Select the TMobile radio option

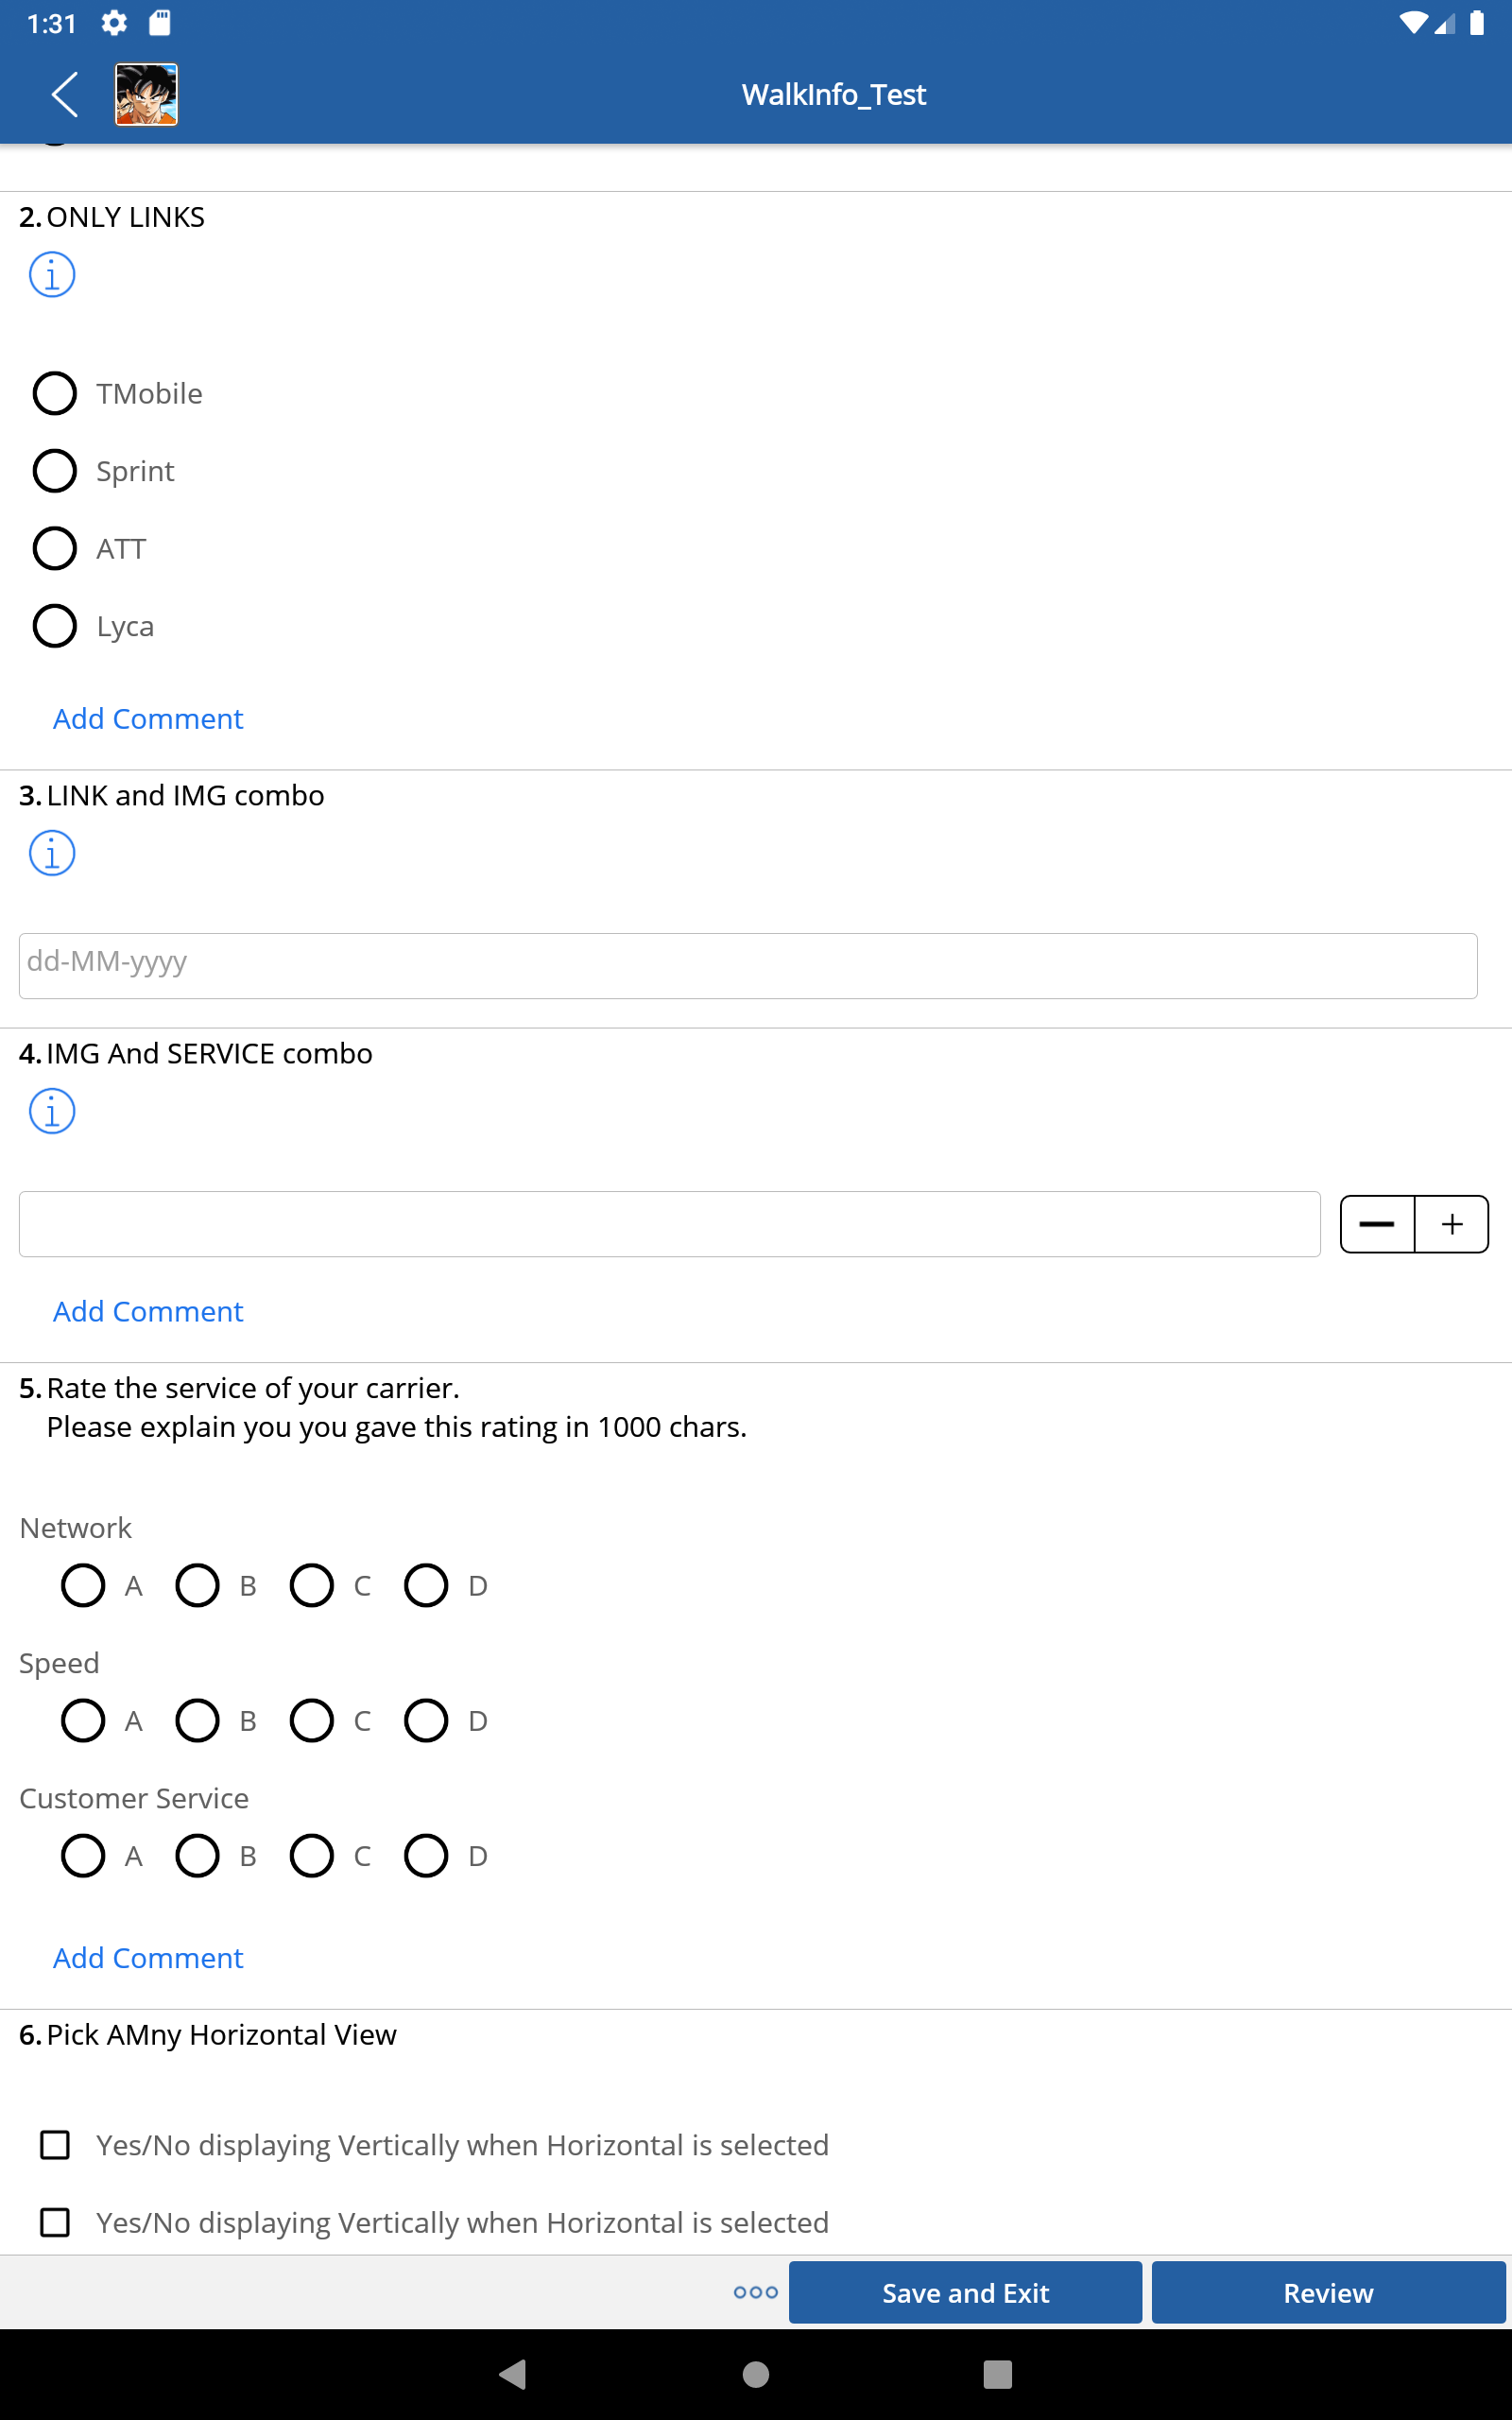point(55,393)
